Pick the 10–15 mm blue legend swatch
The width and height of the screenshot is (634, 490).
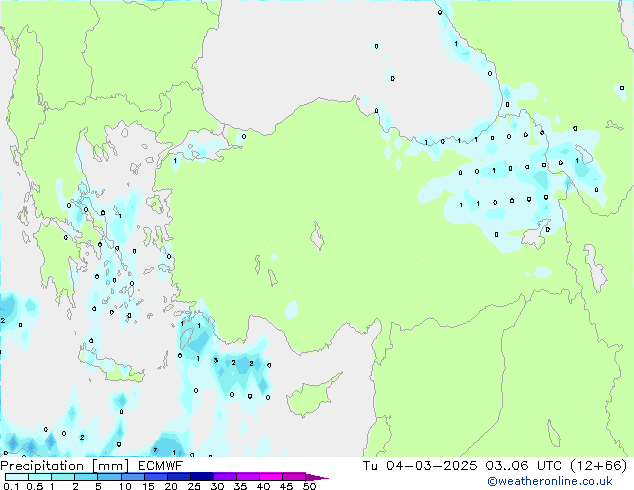click(x=132, y=477)
